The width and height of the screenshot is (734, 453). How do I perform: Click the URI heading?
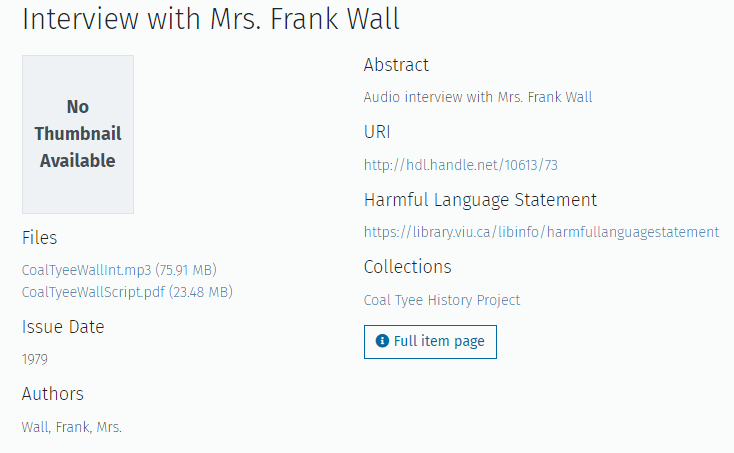coord(377,132)
